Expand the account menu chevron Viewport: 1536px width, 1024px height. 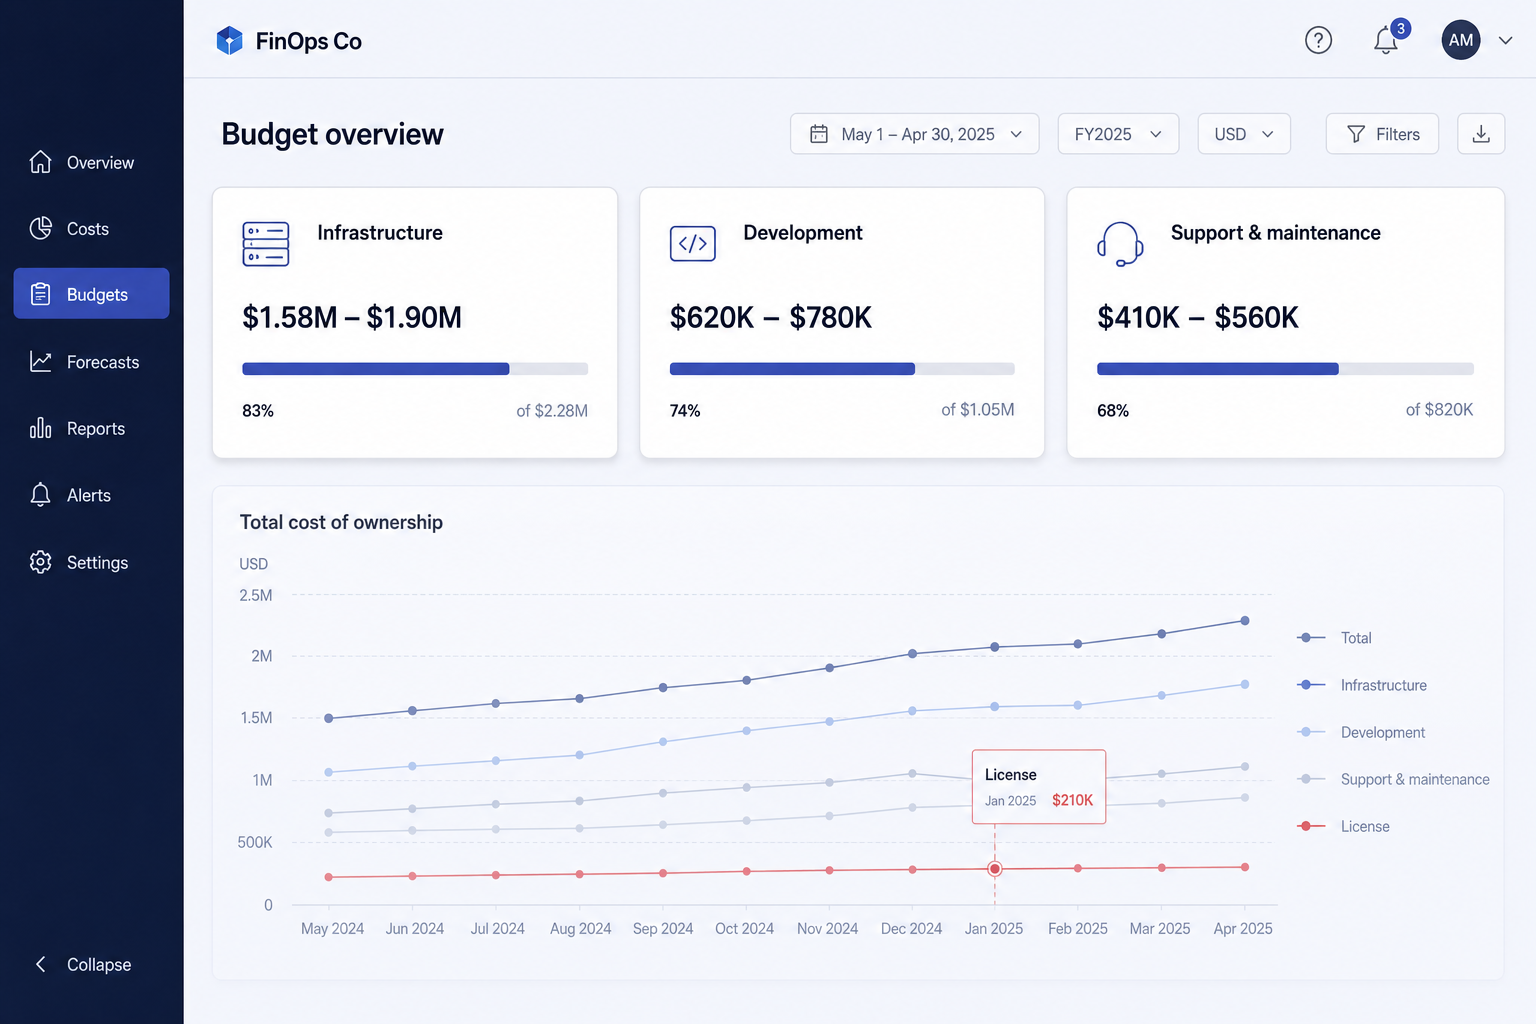tap(1505, 41)
